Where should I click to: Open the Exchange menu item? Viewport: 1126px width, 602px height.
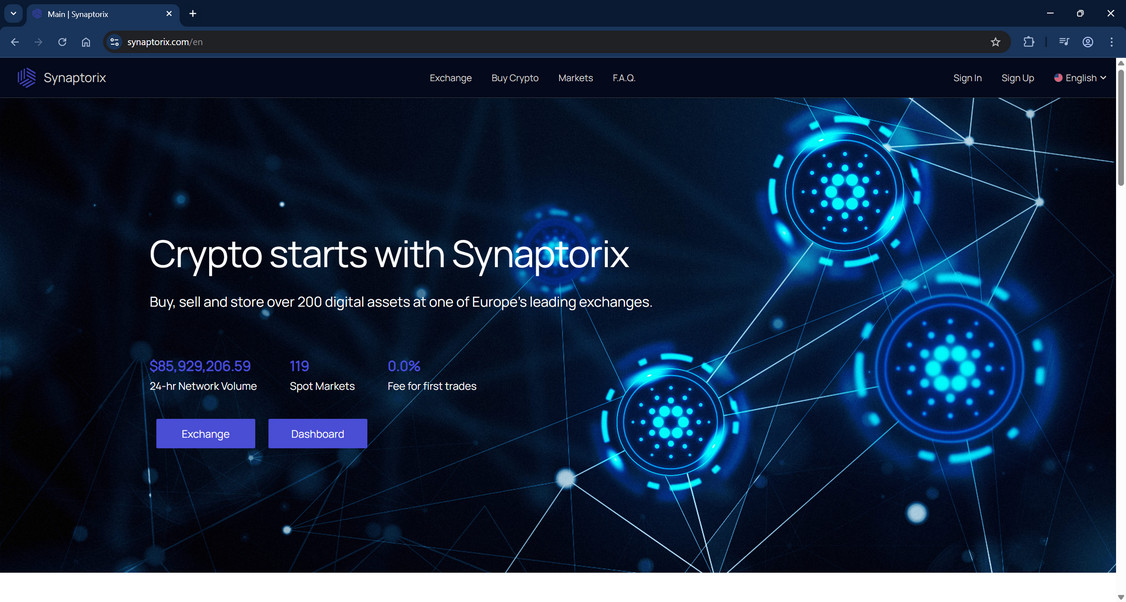tap(450, 78)
